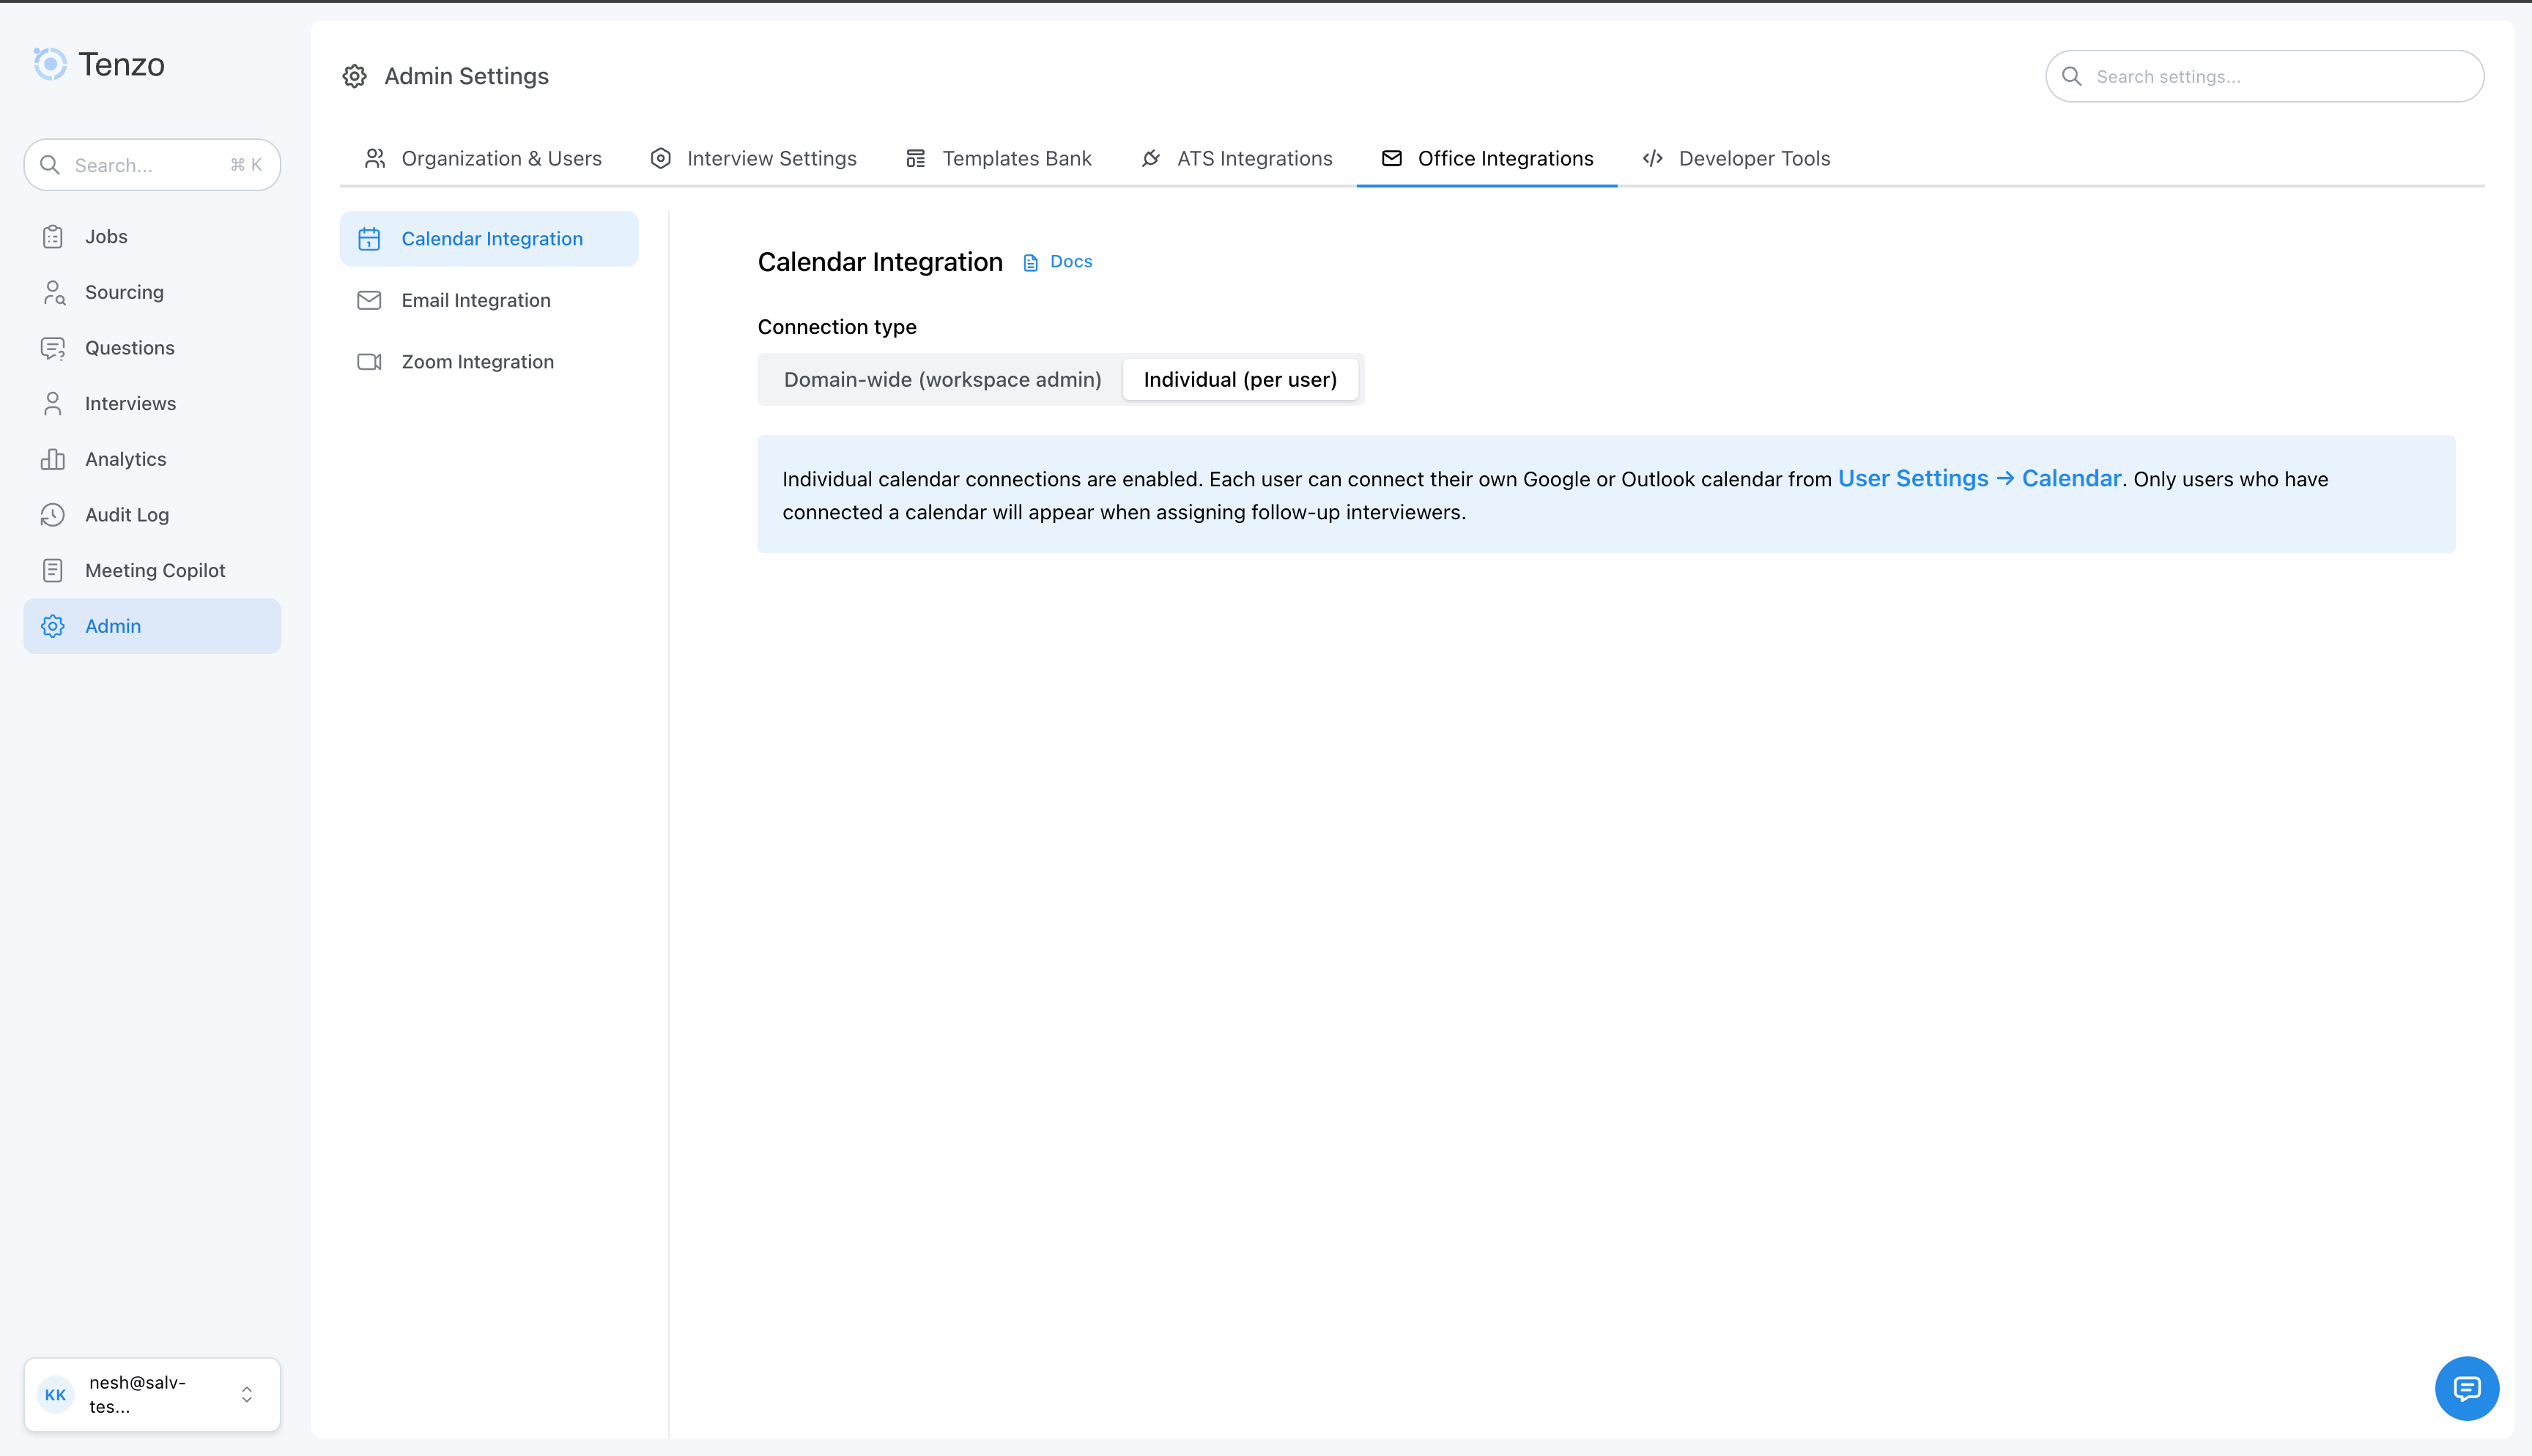2532x1456 pixels.
Task: Focus the Search settings... field
Action: click(x=2264, y=76)
